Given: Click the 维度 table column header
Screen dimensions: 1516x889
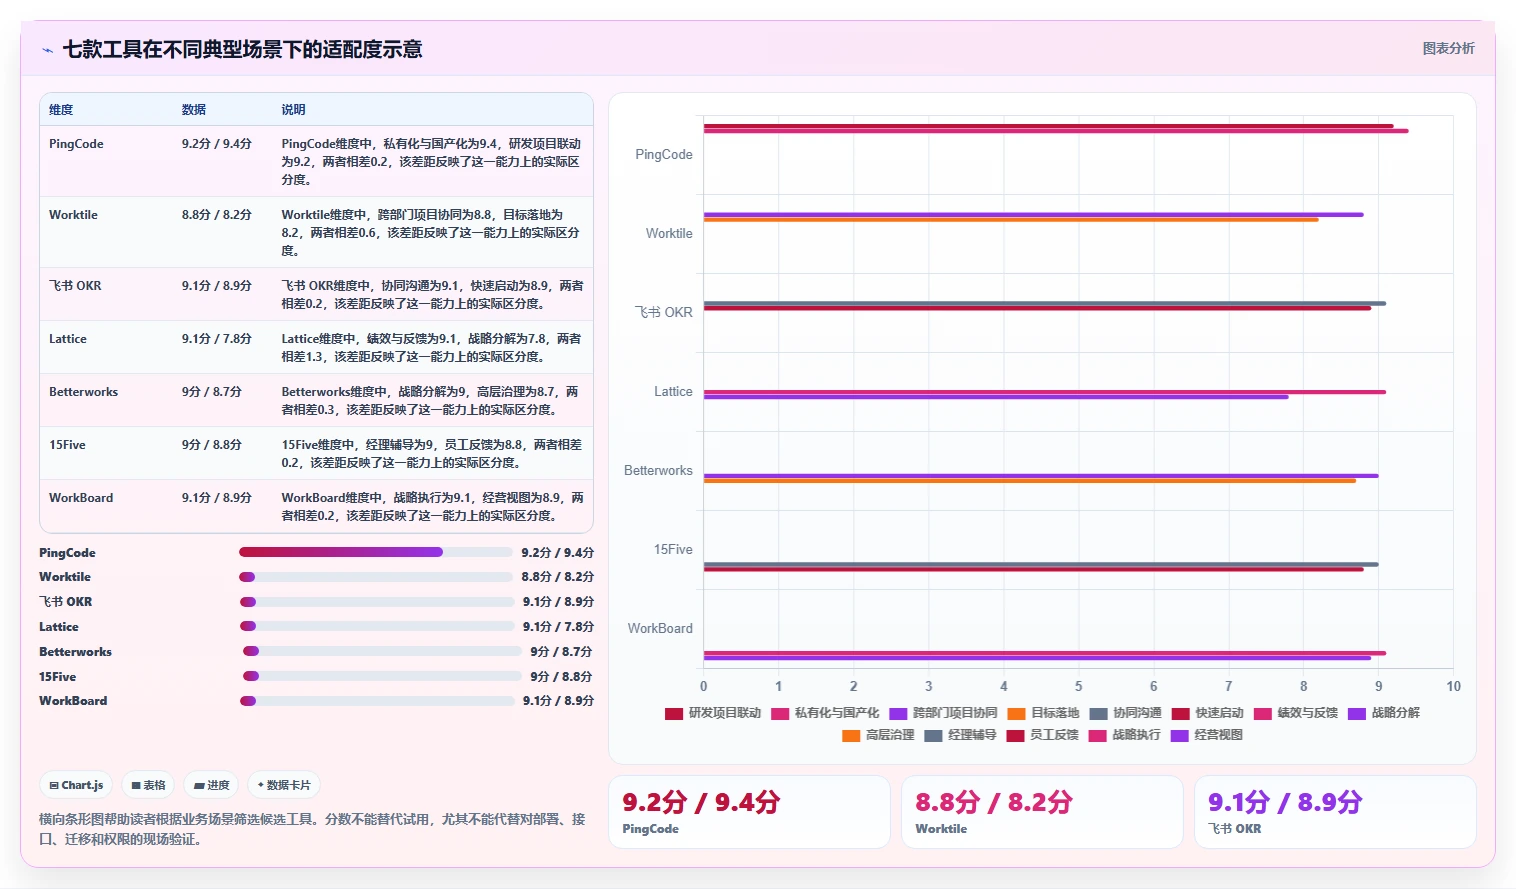Looking at the screenshot, I should point(61,110).
